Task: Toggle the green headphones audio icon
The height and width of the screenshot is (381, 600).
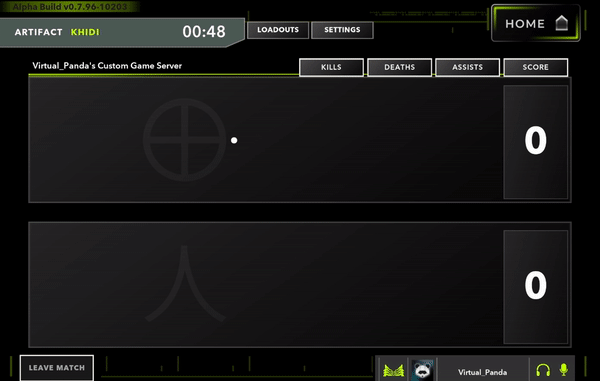Action: coord(543,370)
